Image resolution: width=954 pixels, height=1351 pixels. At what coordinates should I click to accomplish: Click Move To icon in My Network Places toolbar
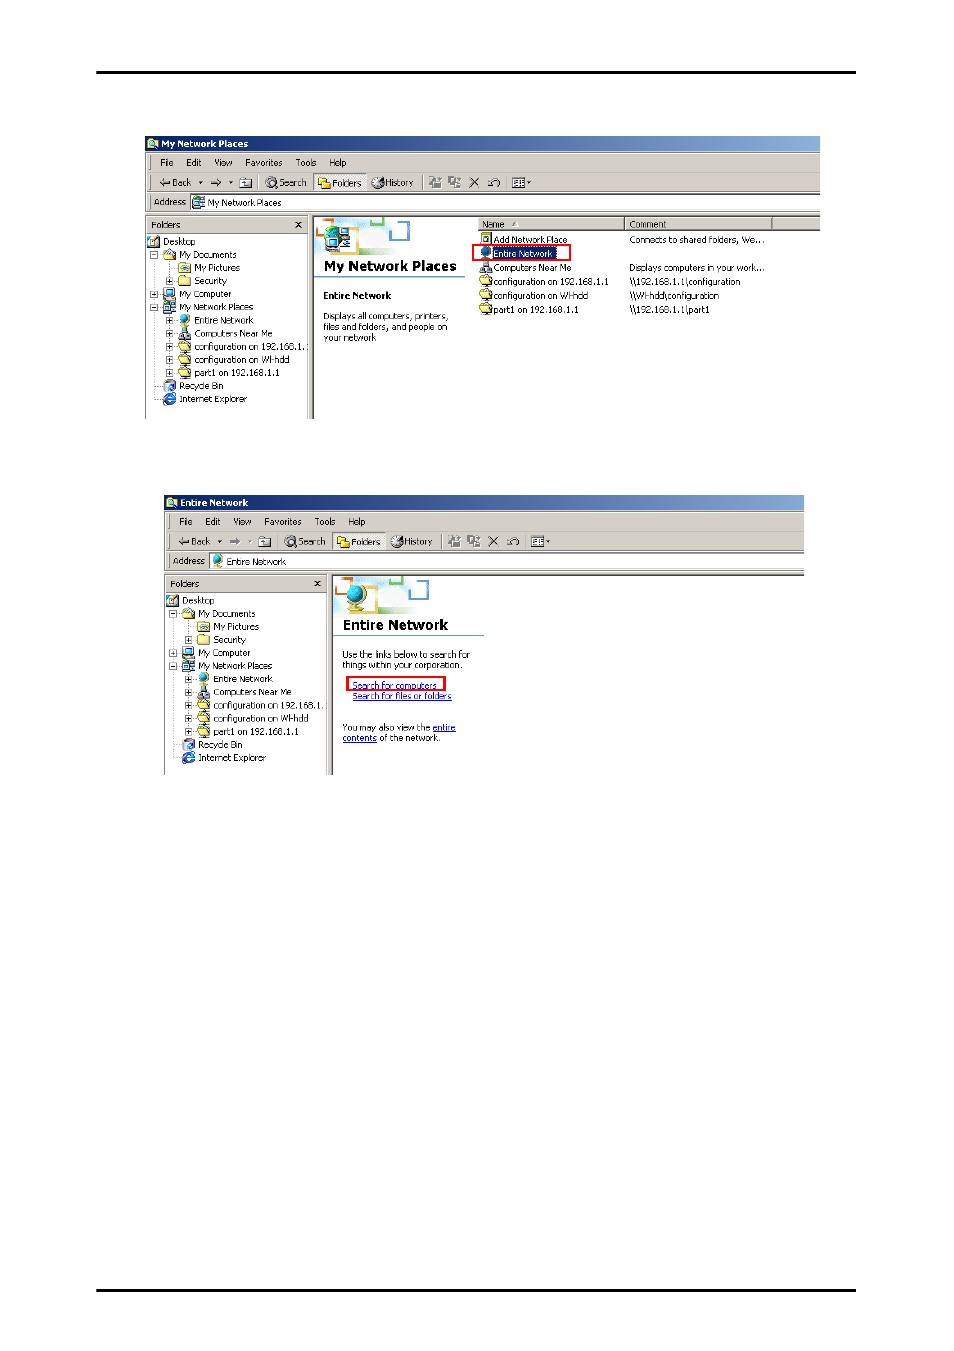click(x=435, y=183)
